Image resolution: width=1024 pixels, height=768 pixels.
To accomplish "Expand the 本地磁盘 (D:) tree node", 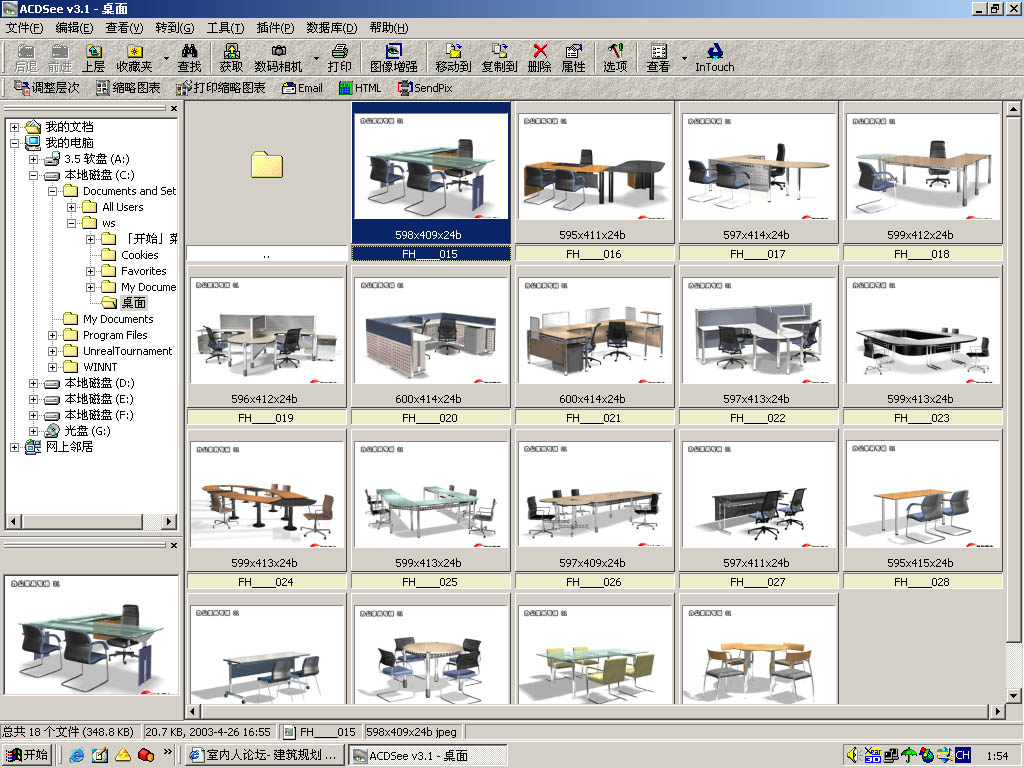I will [x=34, y=383].
